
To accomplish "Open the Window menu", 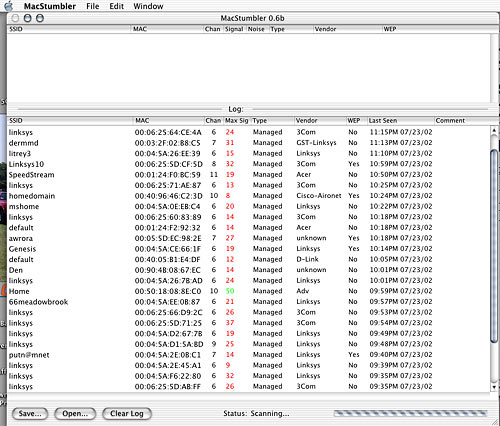I will point(148,6).
